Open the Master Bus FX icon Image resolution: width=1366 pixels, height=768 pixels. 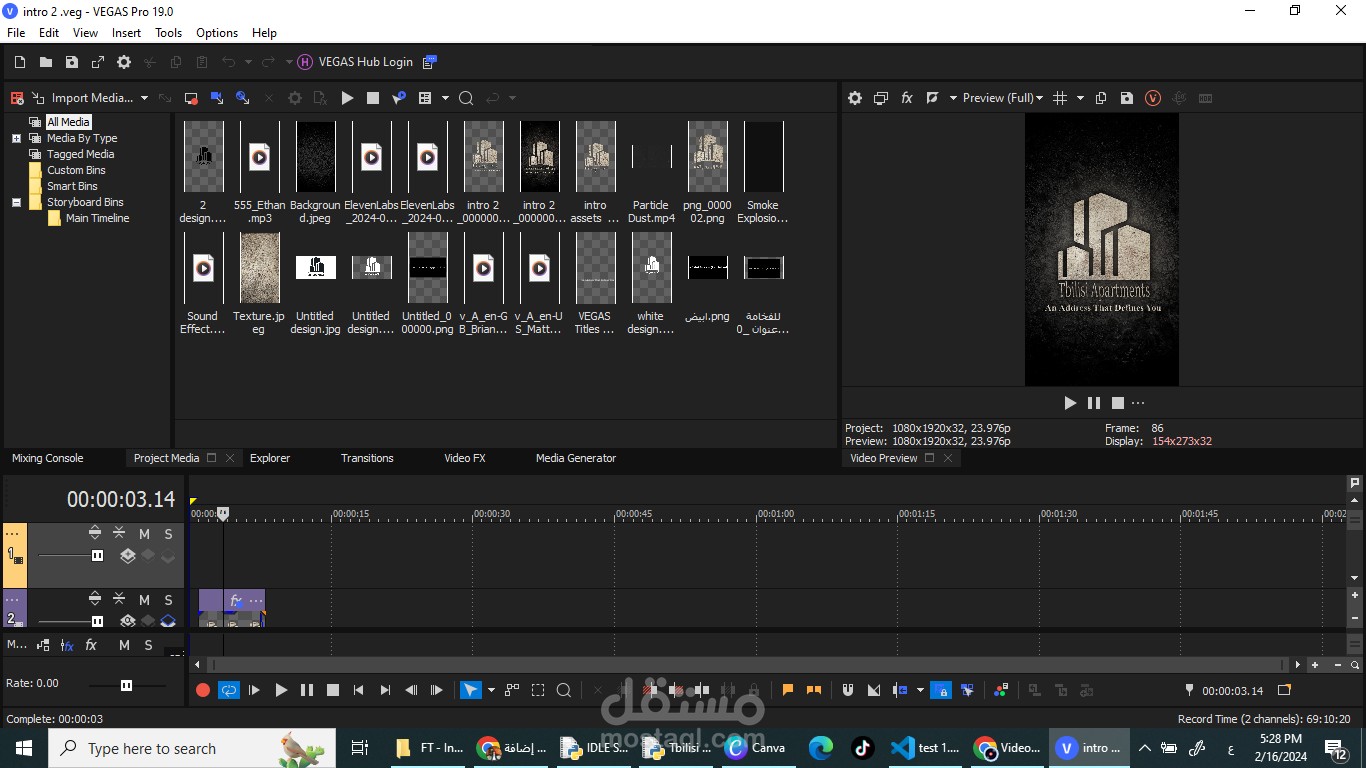click(91, 645)
